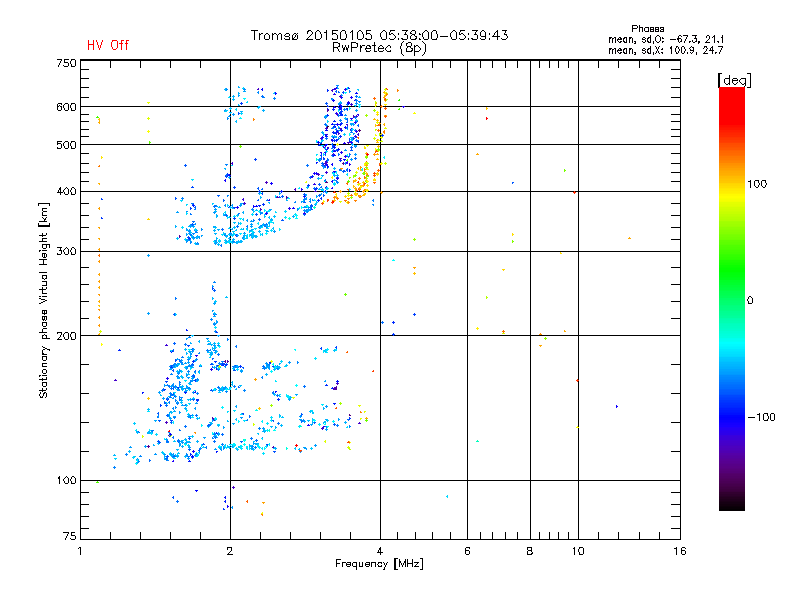This screenshot has height=600, width=800.
Task: Click the phase colorbar
Action: coord(732,299)
